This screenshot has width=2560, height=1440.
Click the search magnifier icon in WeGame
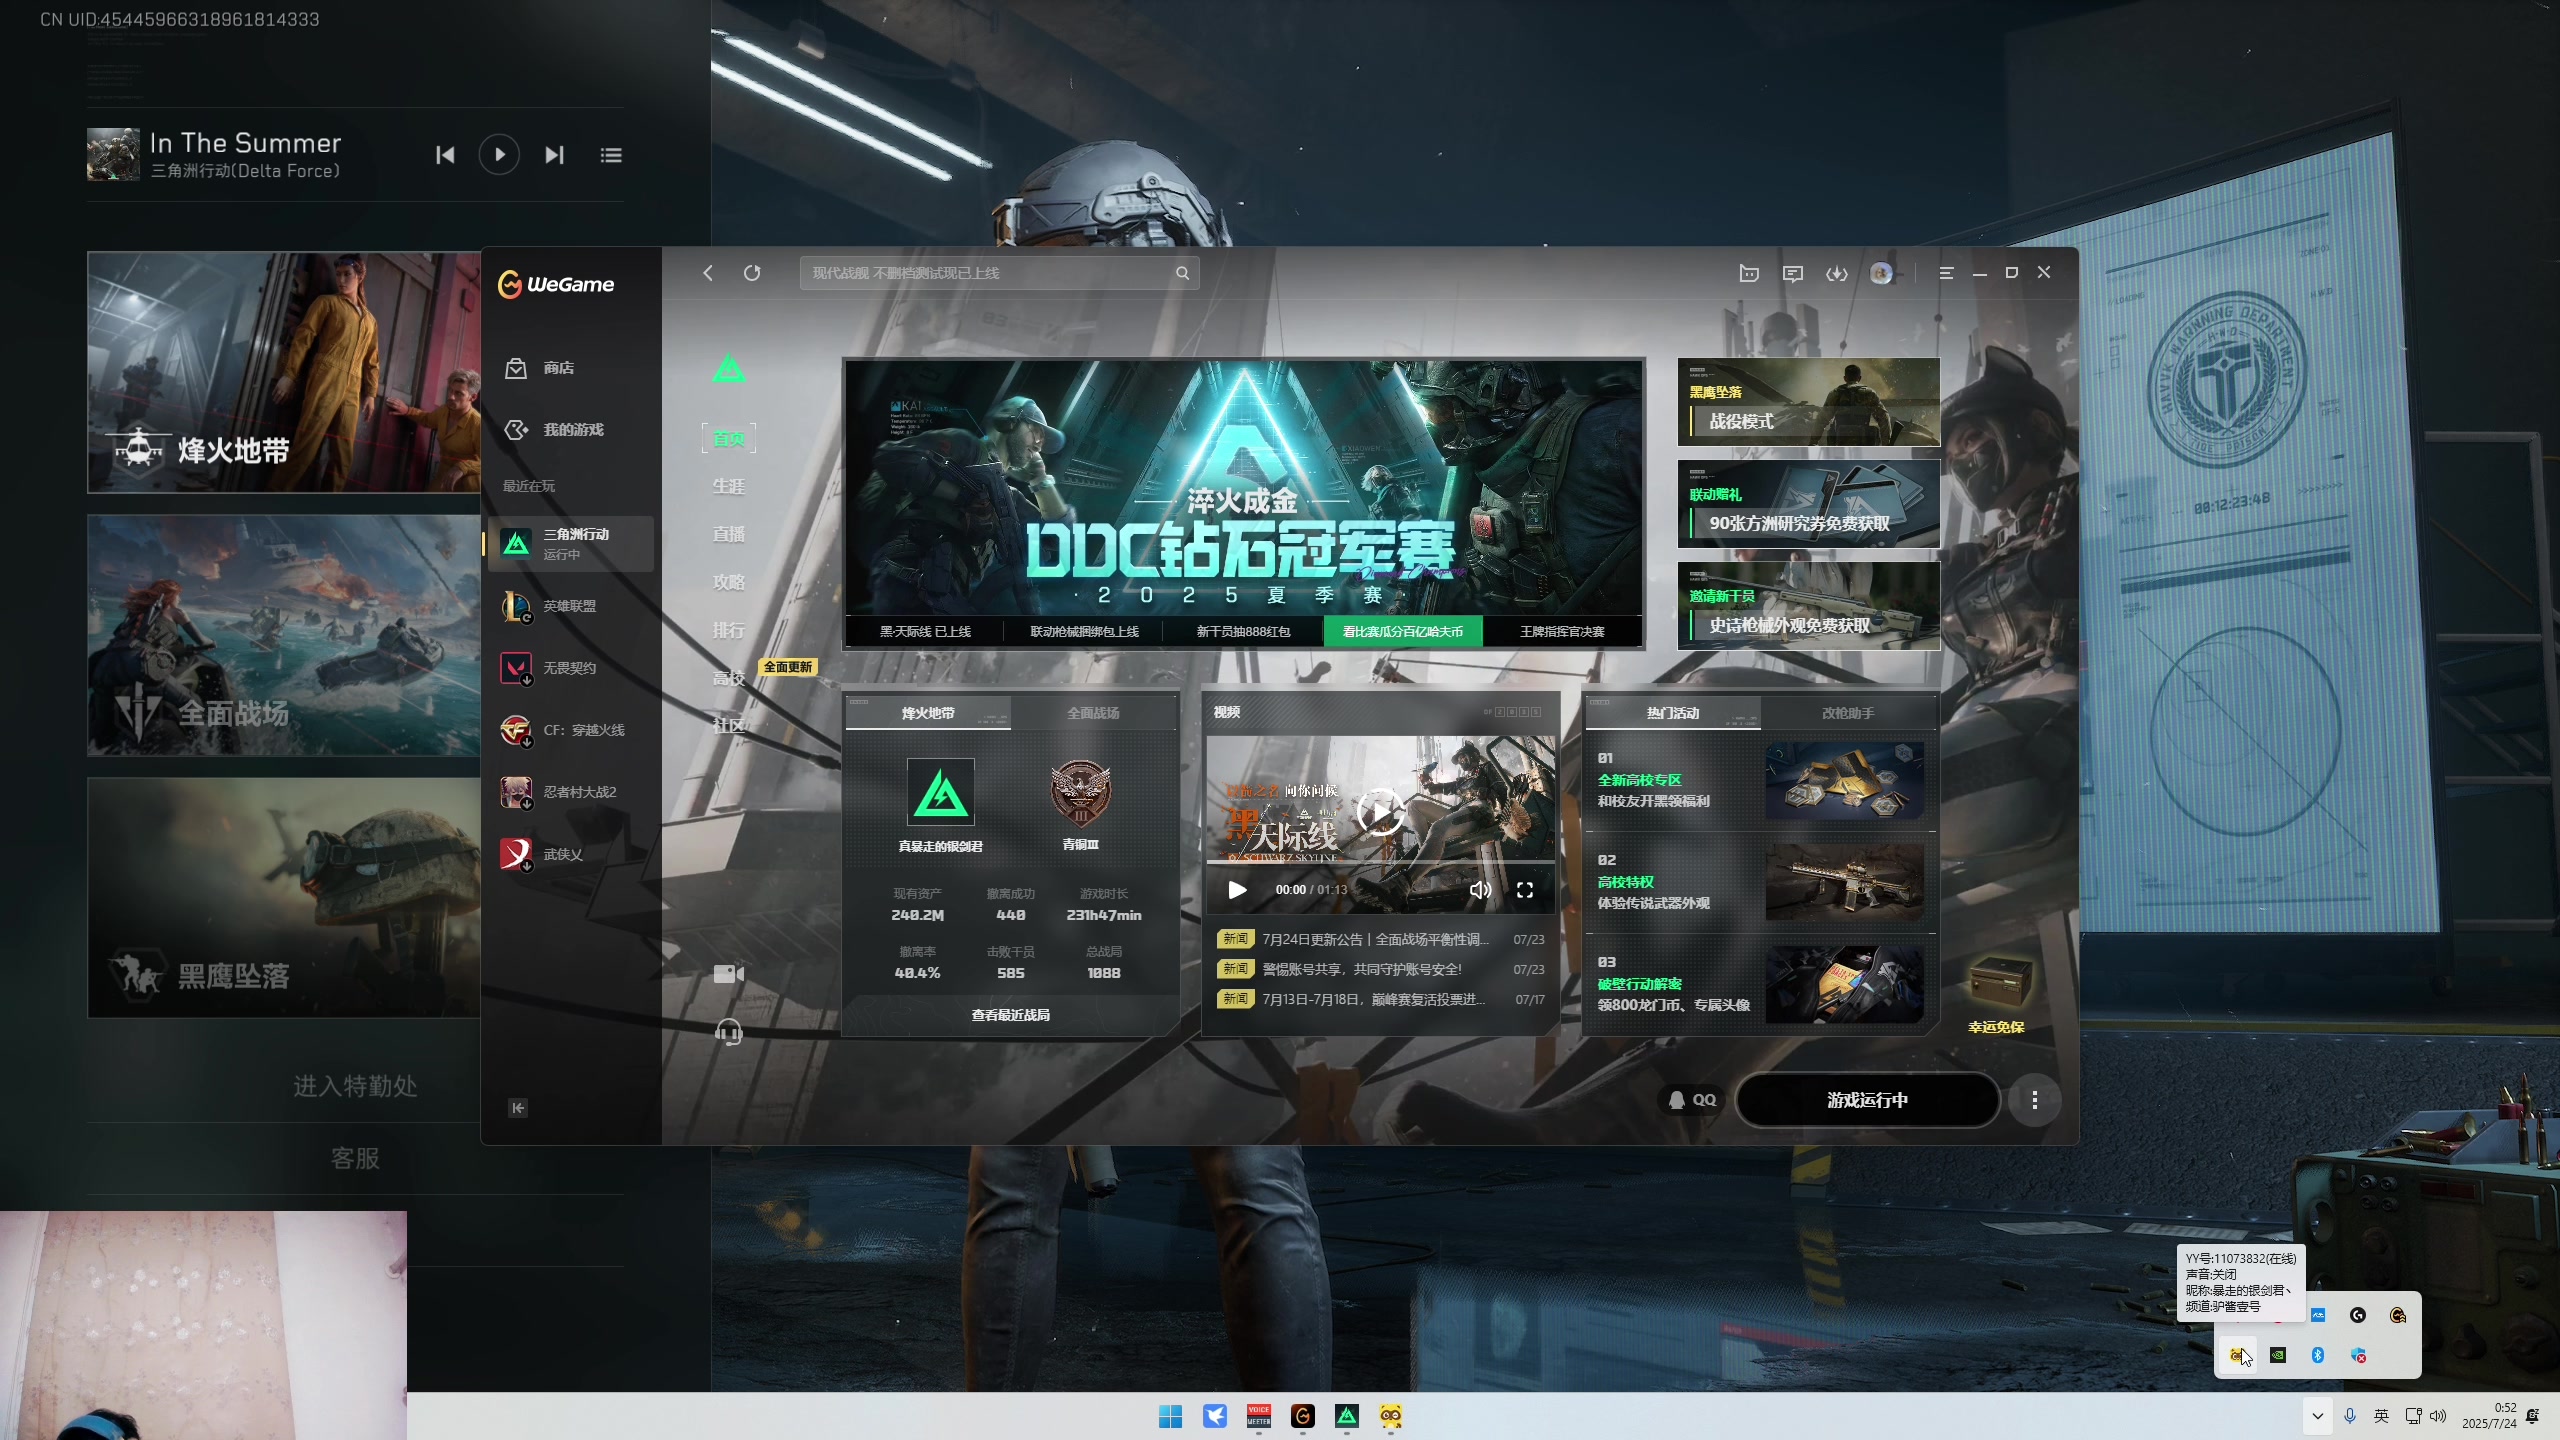1182,273
